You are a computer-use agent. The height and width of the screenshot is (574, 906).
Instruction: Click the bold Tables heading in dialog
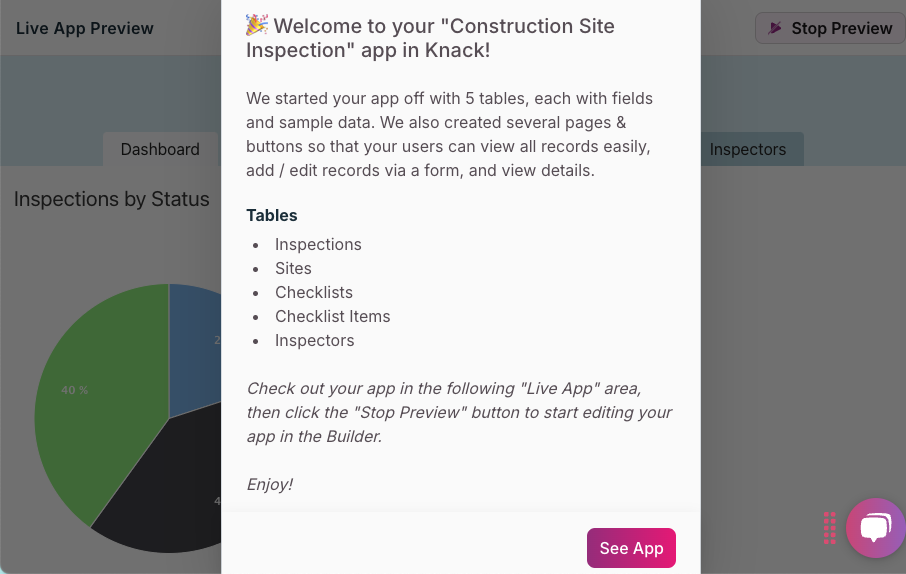pos(272,215)
